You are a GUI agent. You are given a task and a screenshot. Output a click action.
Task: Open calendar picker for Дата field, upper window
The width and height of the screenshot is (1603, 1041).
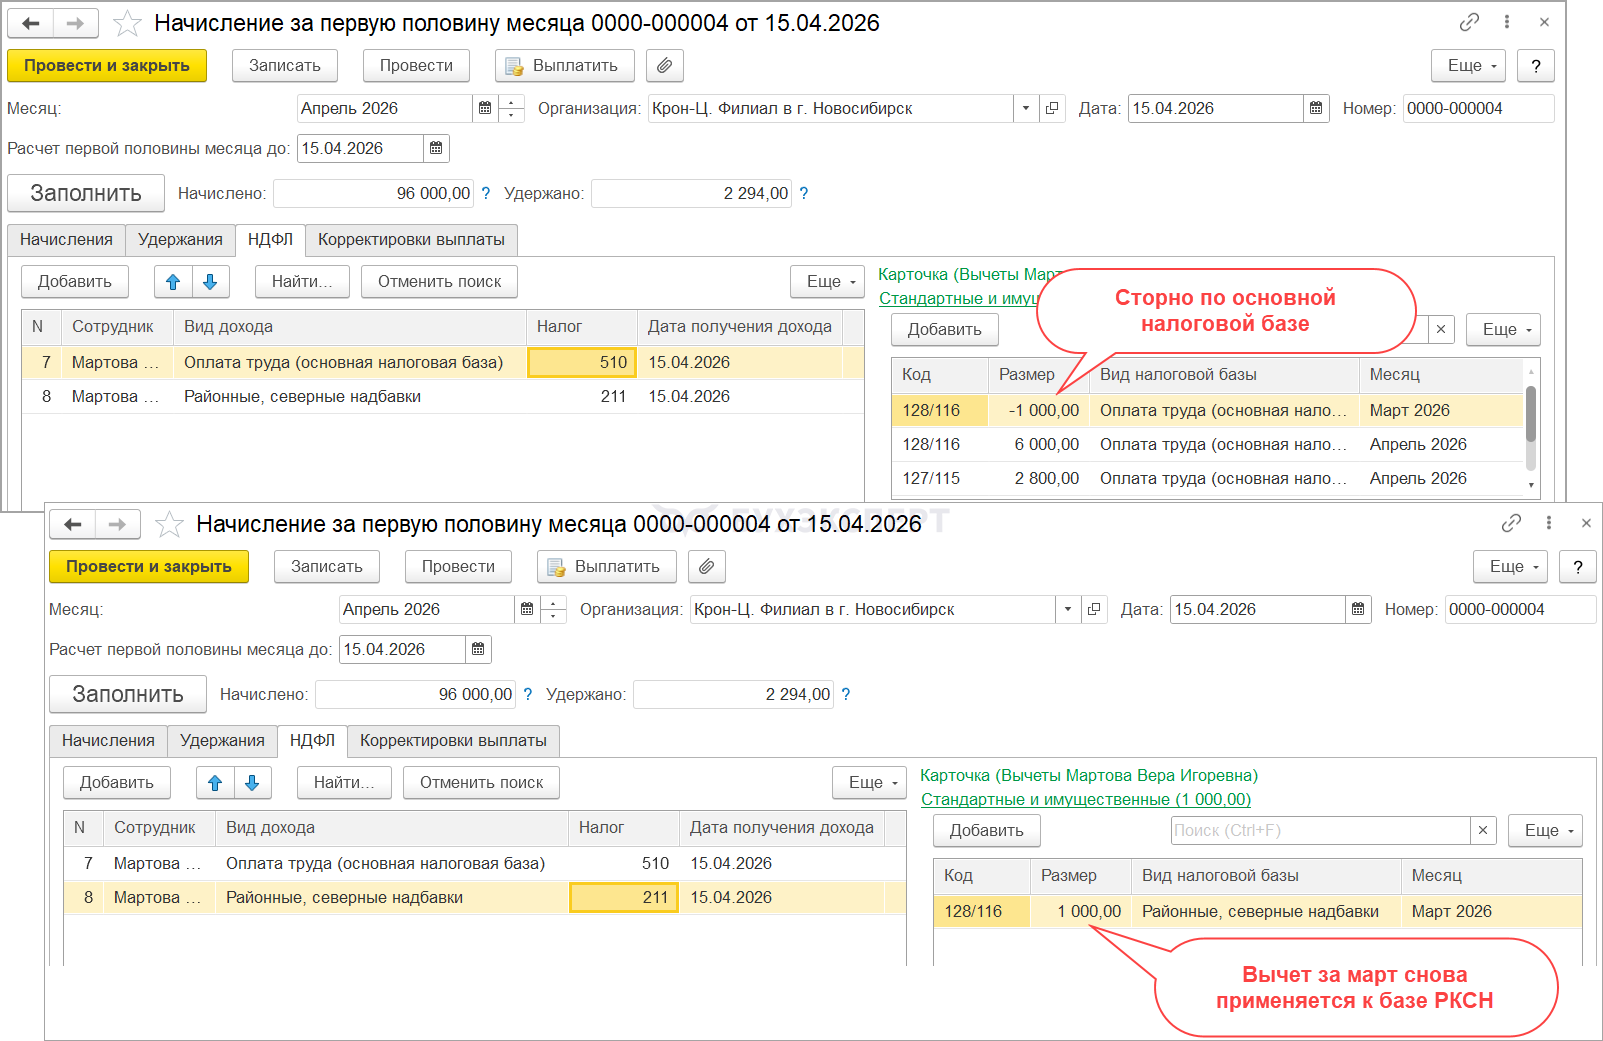(x=1316, y=108)
